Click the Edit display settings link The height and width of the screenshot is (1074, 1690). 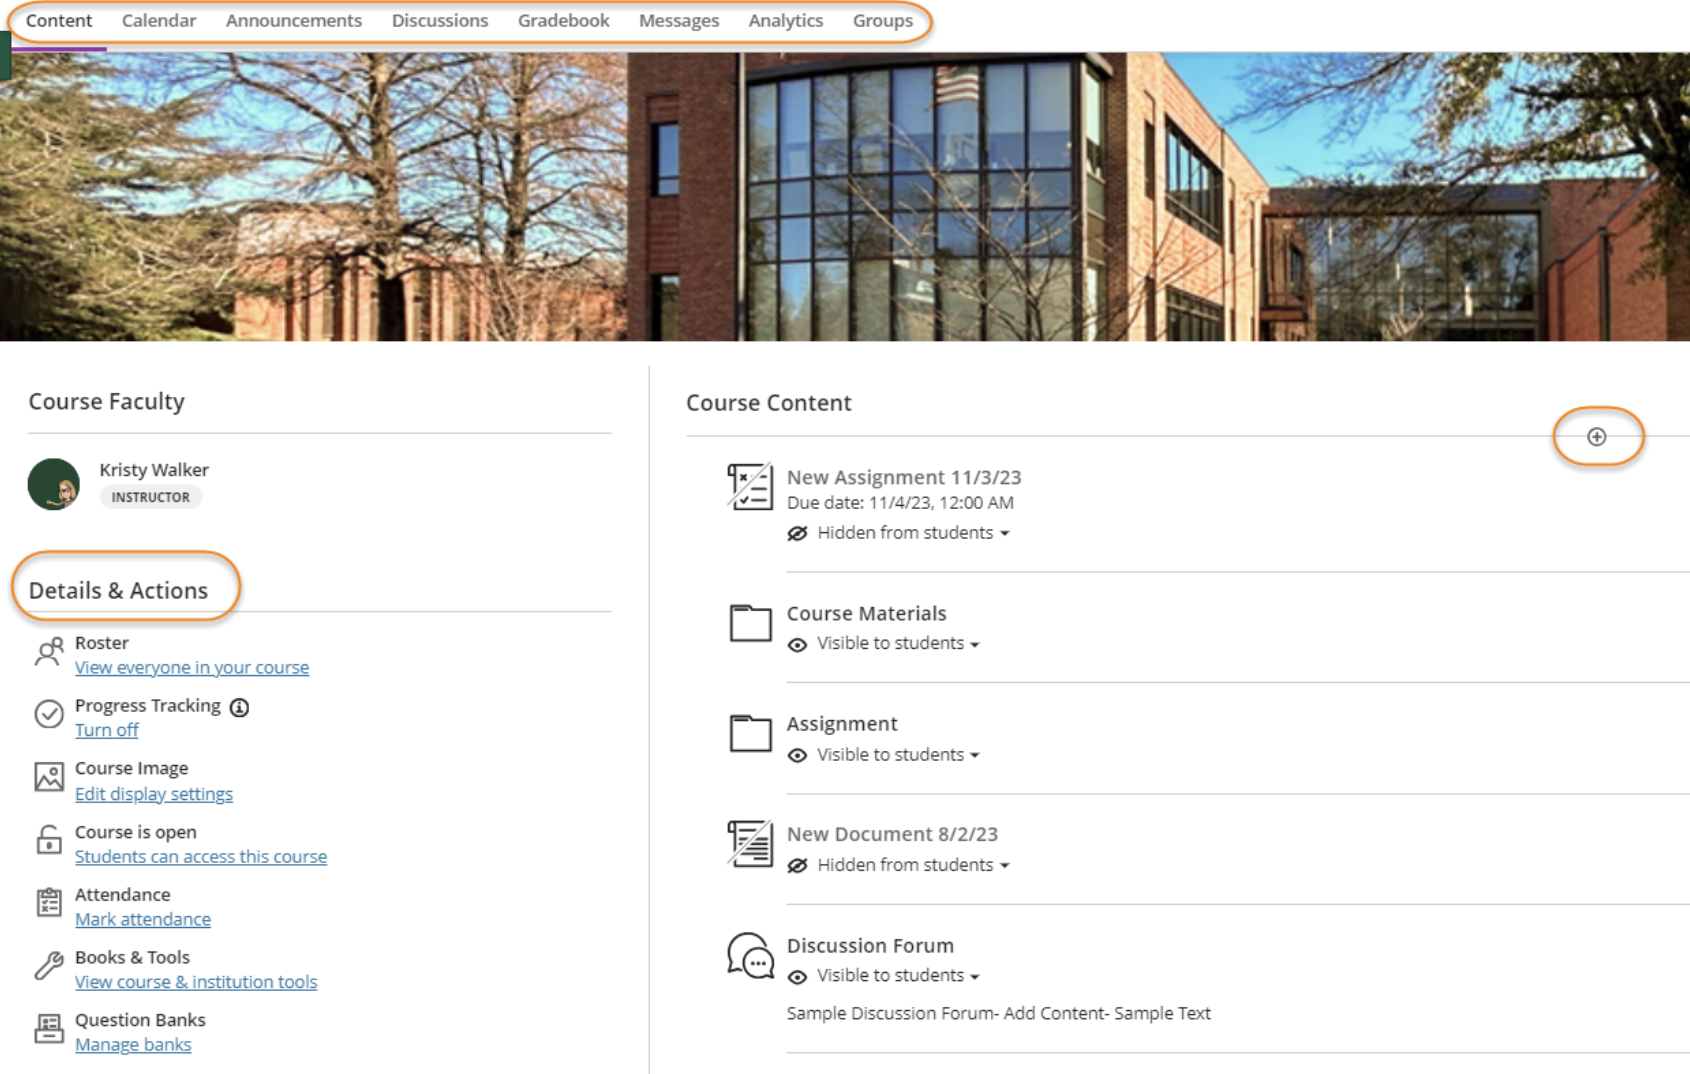click(154, 794)
